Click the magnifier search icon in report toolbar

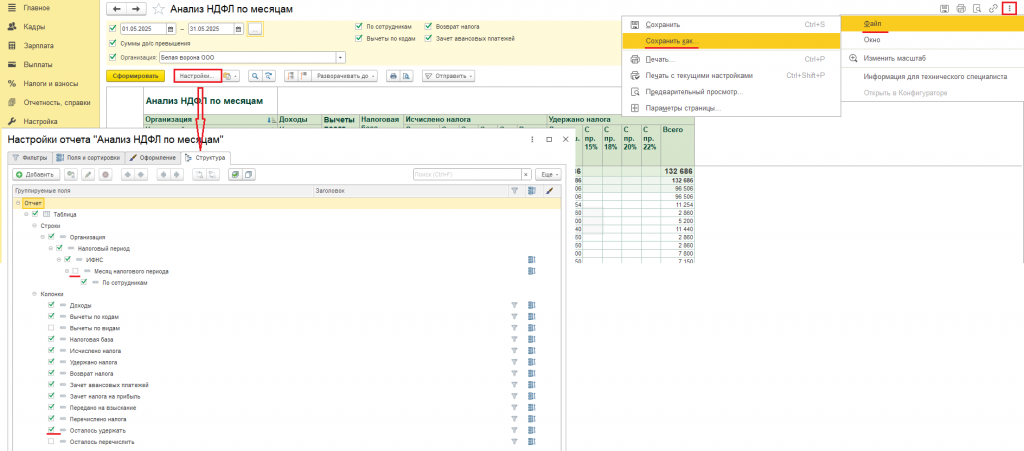pyautogui.click(x=255, y=76)
